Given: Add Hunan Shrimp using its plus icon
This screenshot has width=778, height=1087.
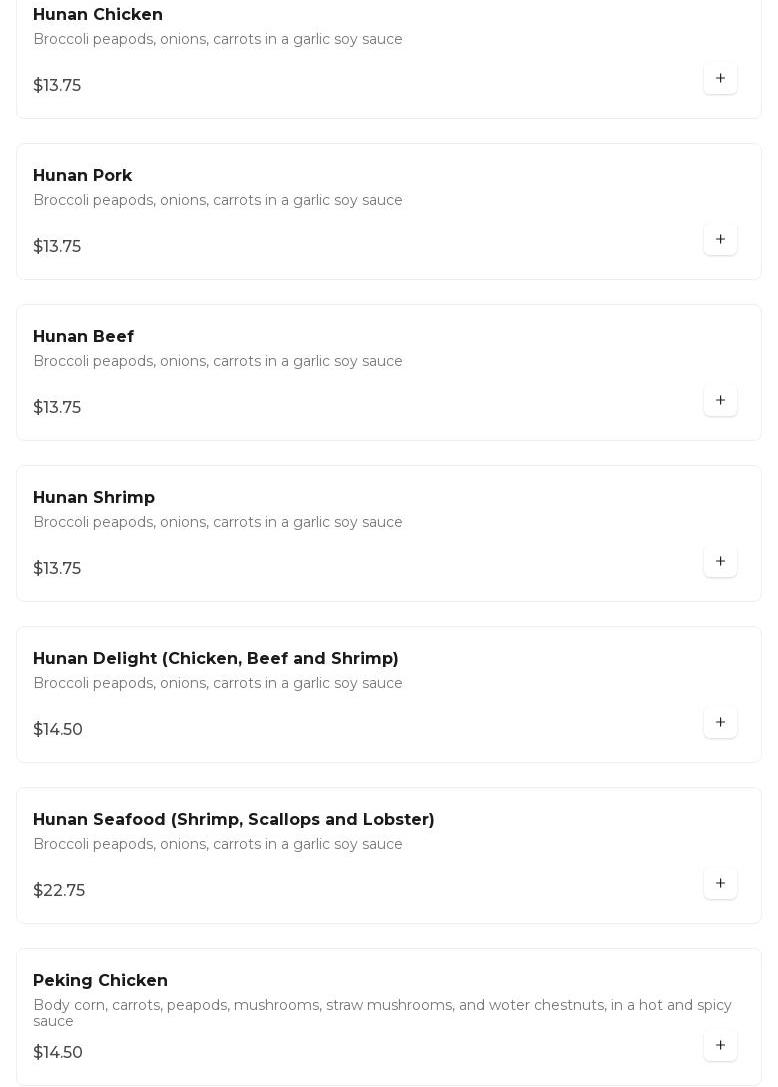Looking at the screenshot, I should click(x=720, y=561).
